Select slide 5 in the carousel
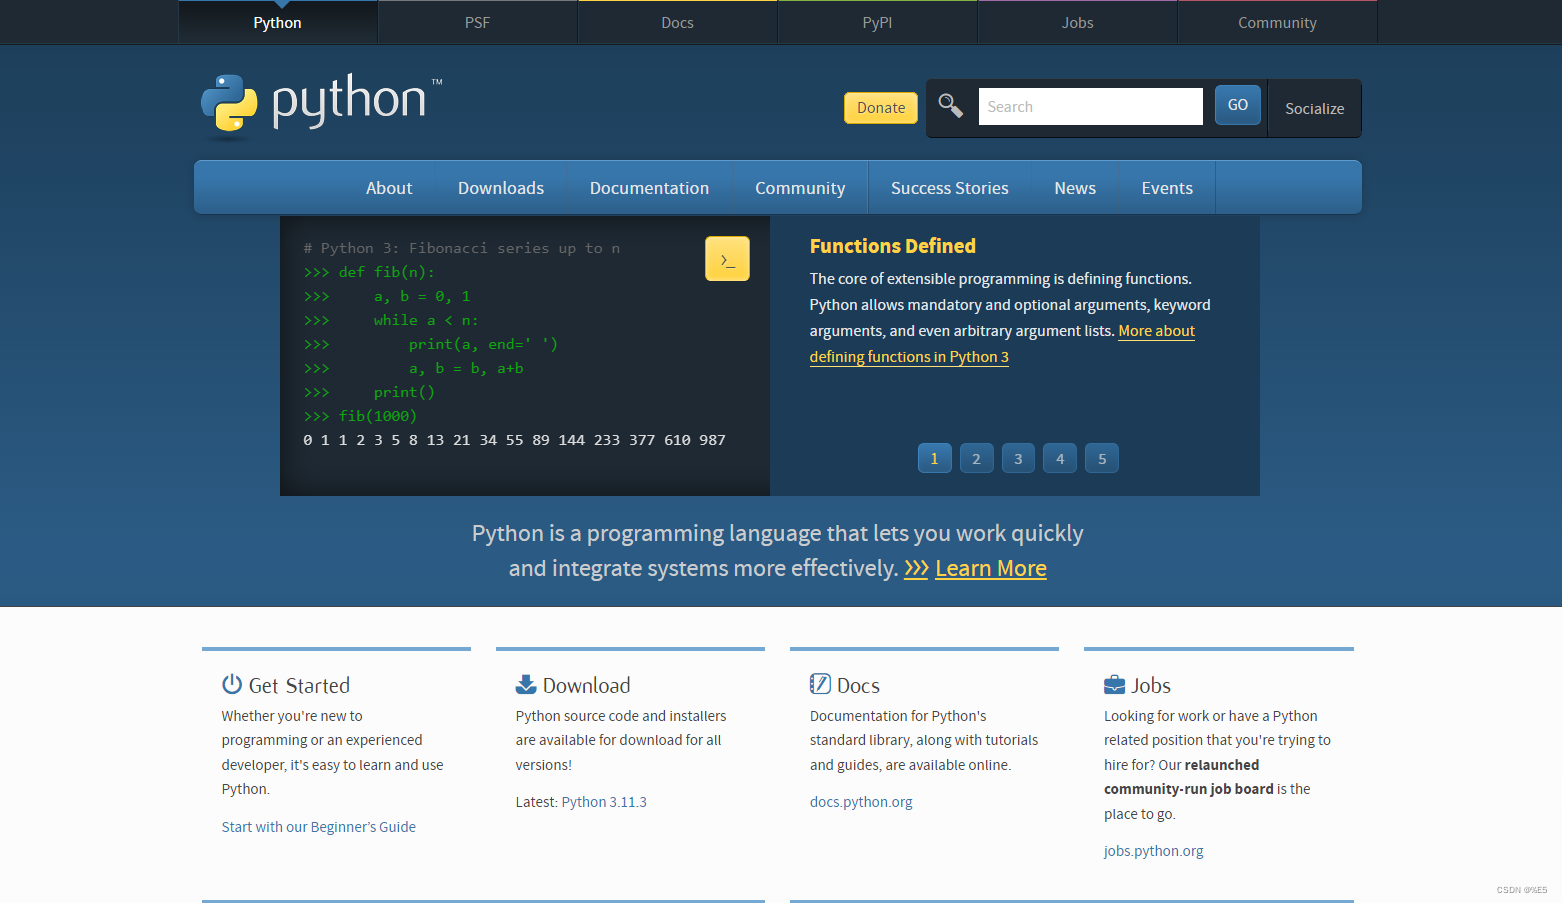This screenshot has width=1562, height=903. pos(1102,458)
